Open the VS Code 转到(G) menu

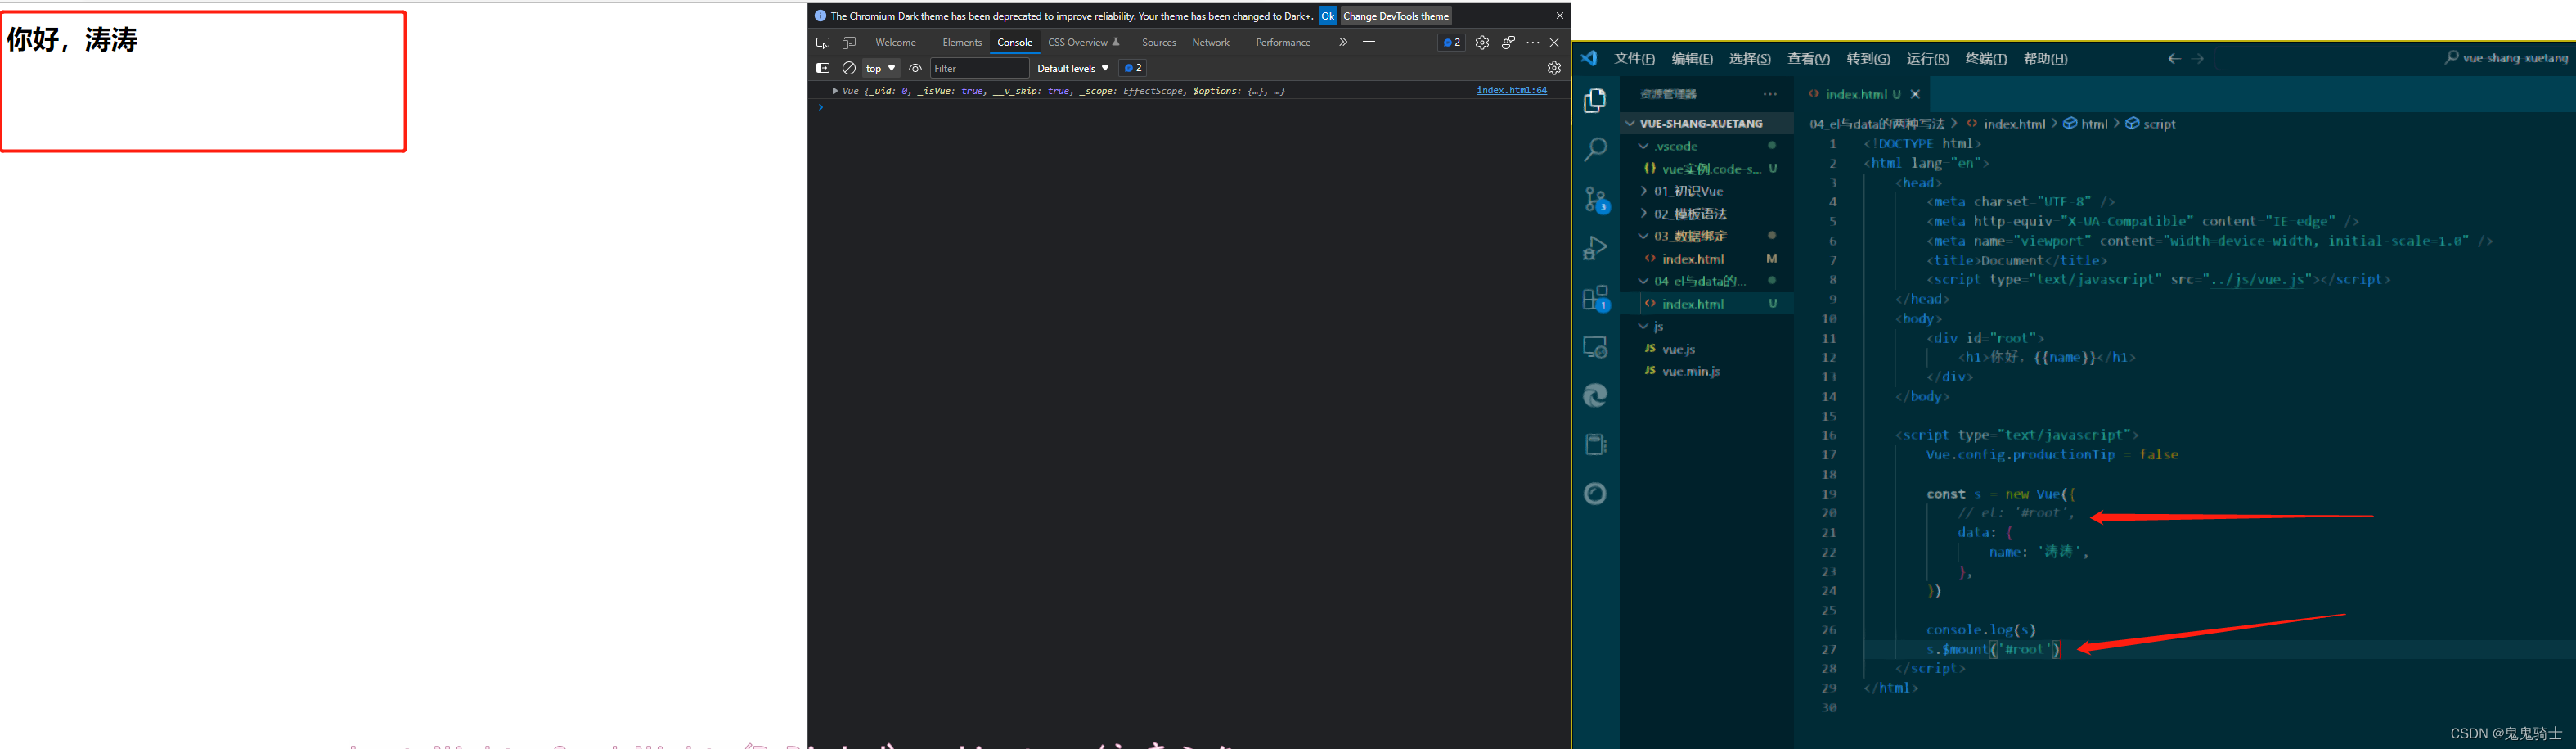tap(1868, 59)
